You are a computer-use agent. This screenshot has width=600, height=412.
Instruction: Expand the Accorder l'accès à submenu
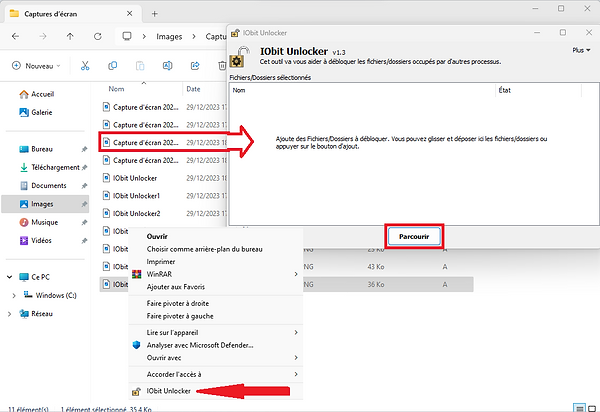pyautogui.click(x=215, y=374)
